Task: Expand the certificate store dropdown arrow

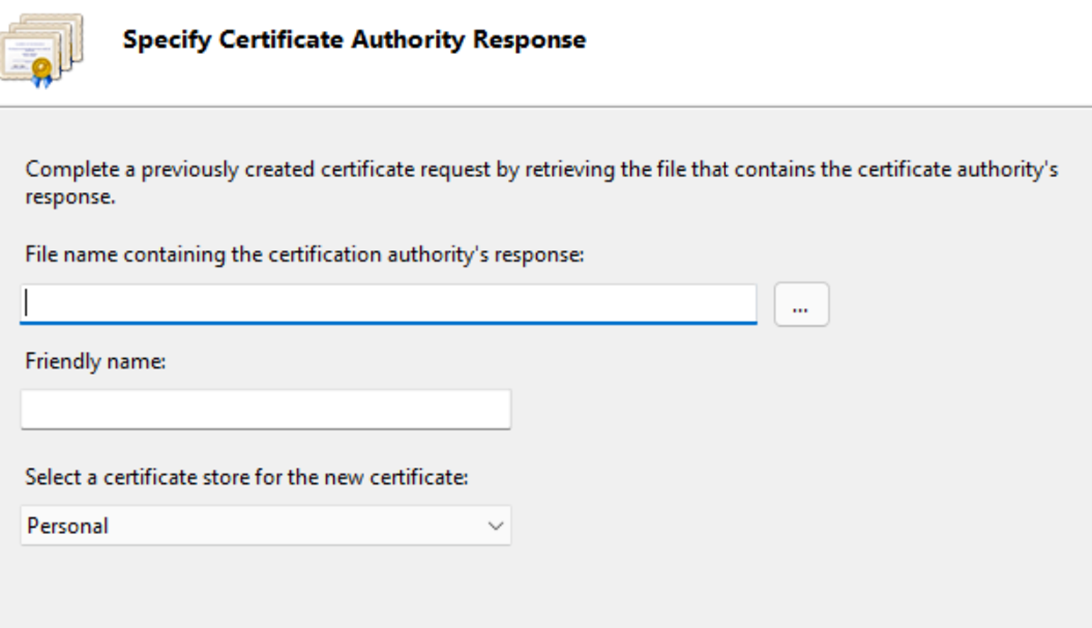Action: [495, 526]
